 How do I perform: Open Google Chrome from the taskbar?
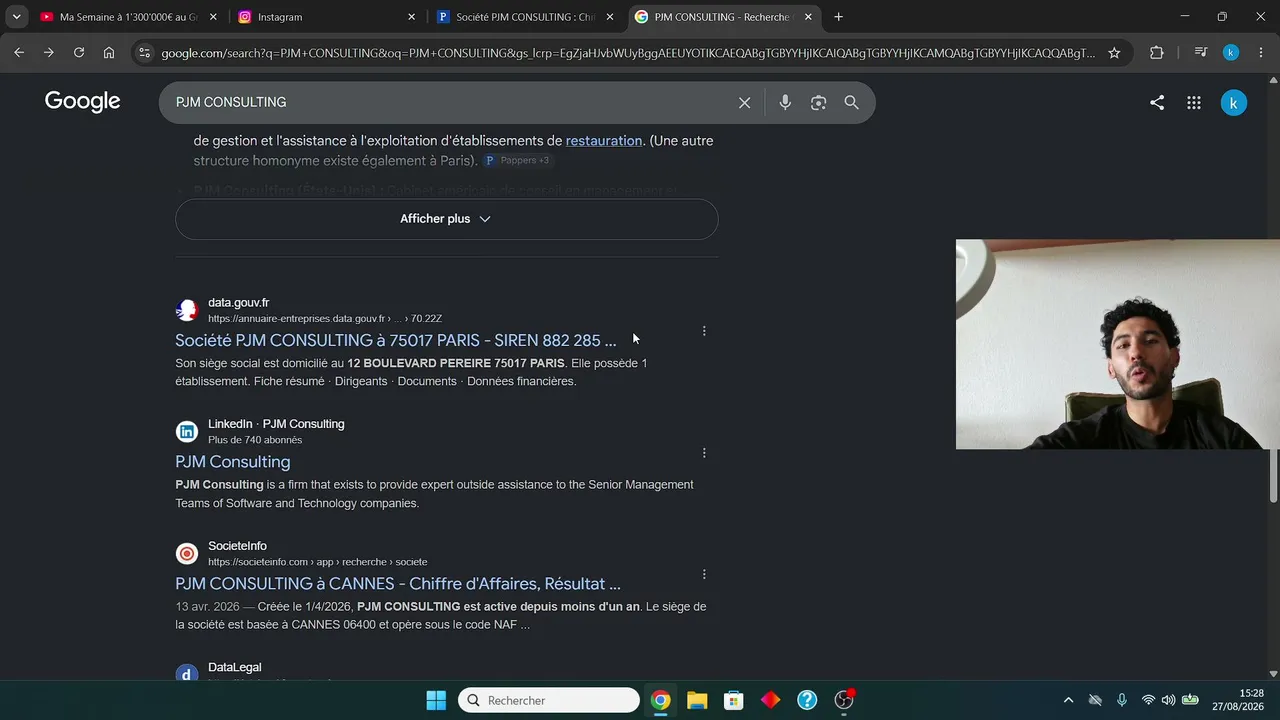click(x=660, y=700)
